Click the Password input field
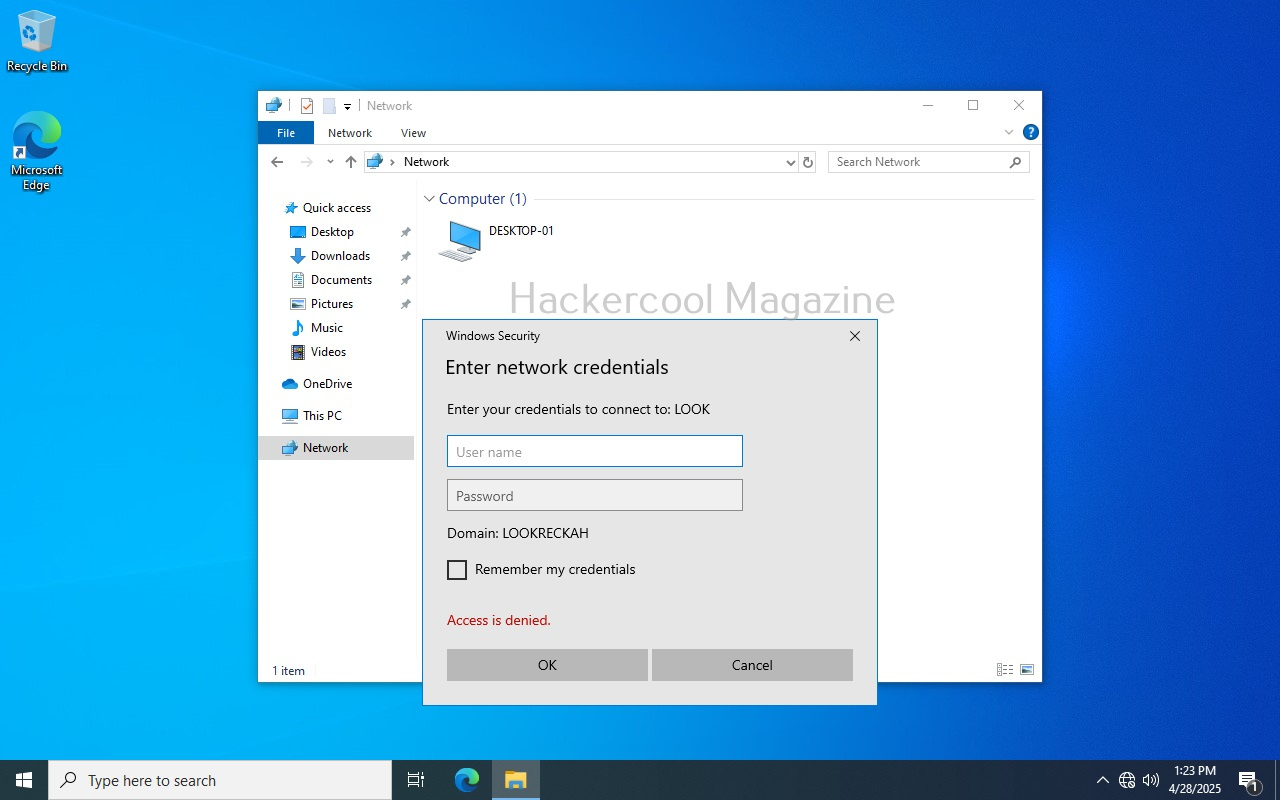Viewport: 1280px width, 800px height. point(594,495)
